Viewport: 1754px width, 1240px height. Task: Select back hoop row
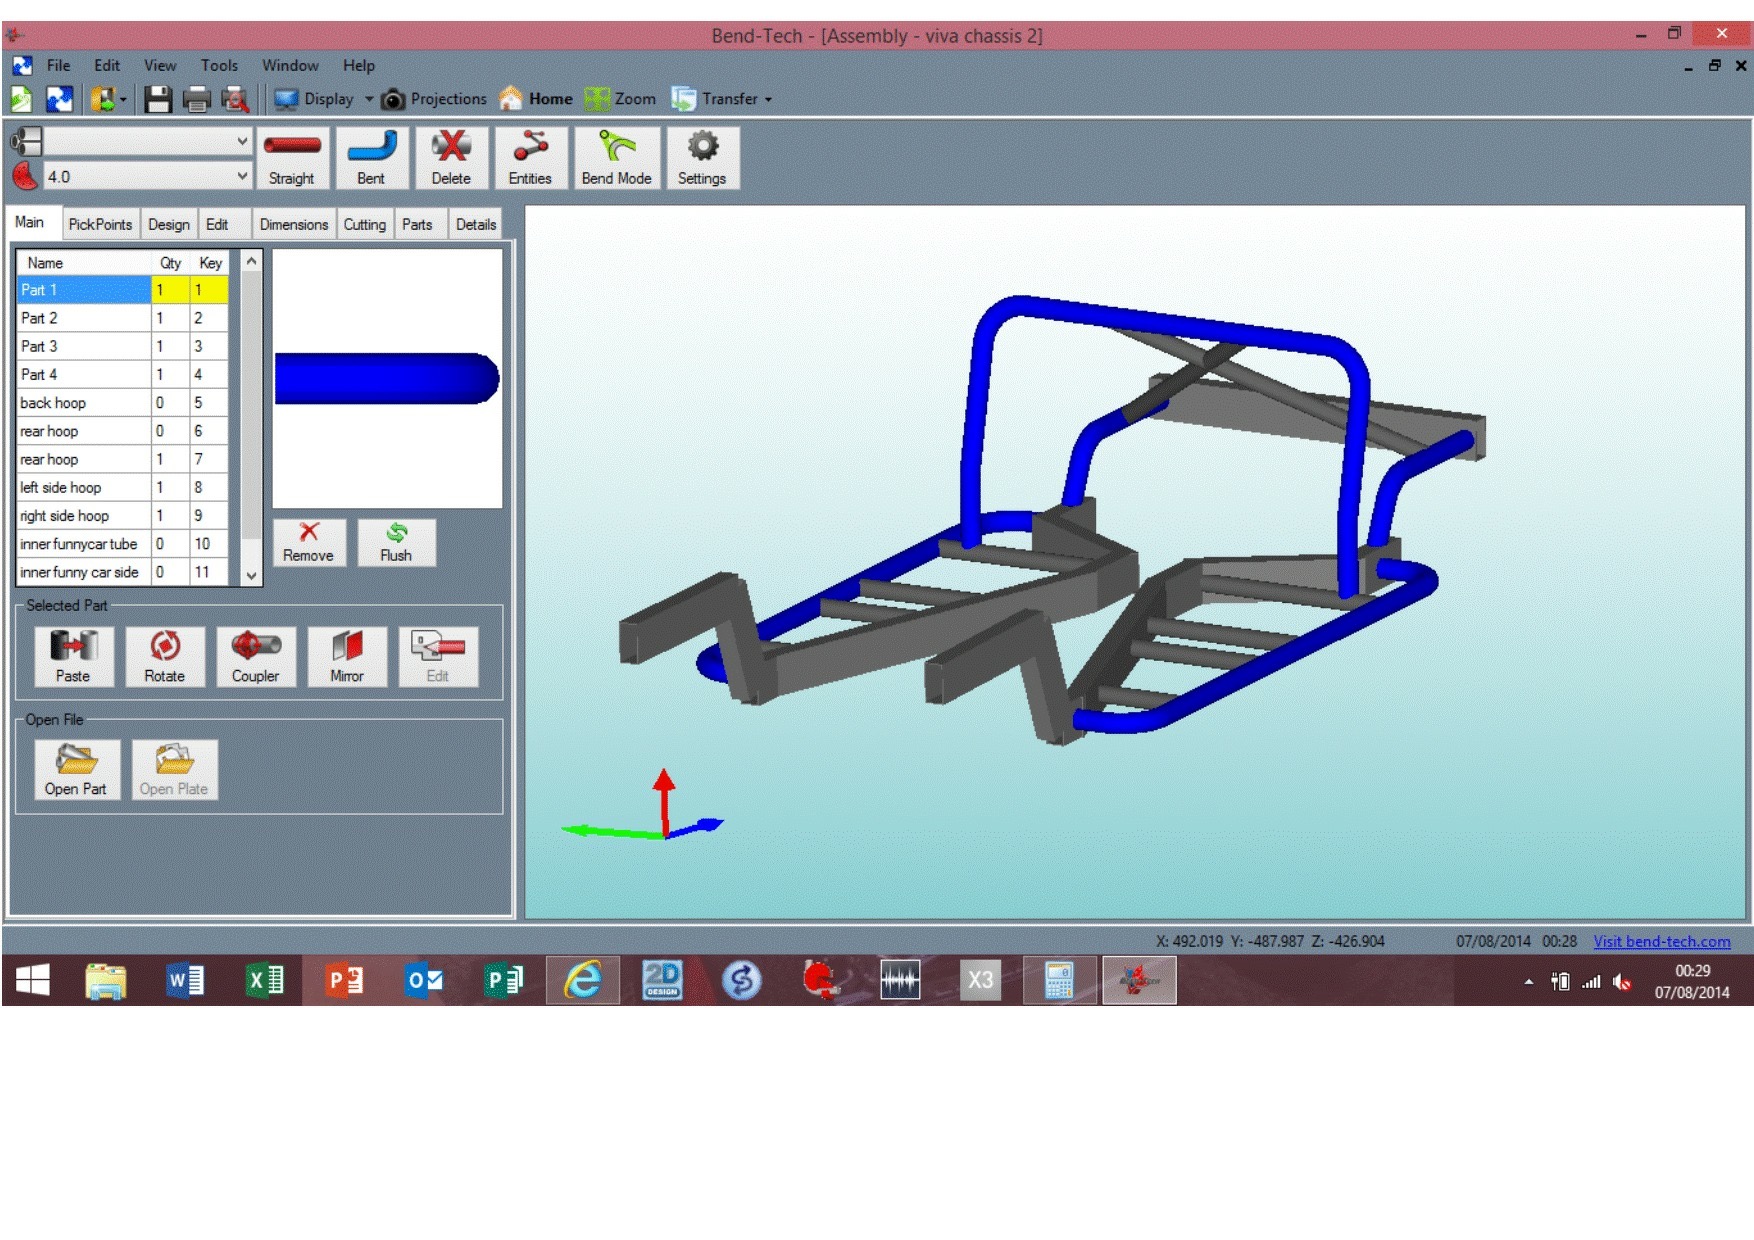pyautogui.click(x=123, y=402)
